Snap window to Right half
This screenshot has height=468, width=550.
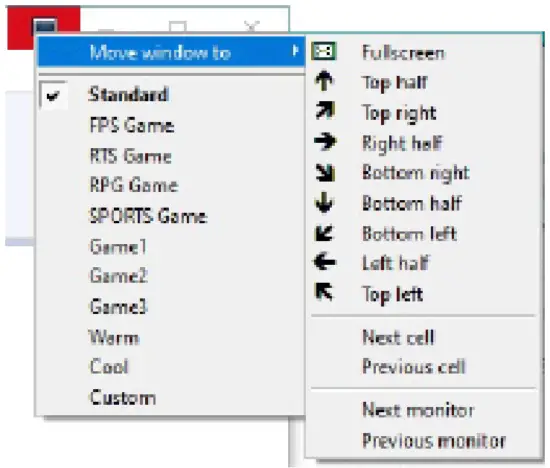click(402, 143)
